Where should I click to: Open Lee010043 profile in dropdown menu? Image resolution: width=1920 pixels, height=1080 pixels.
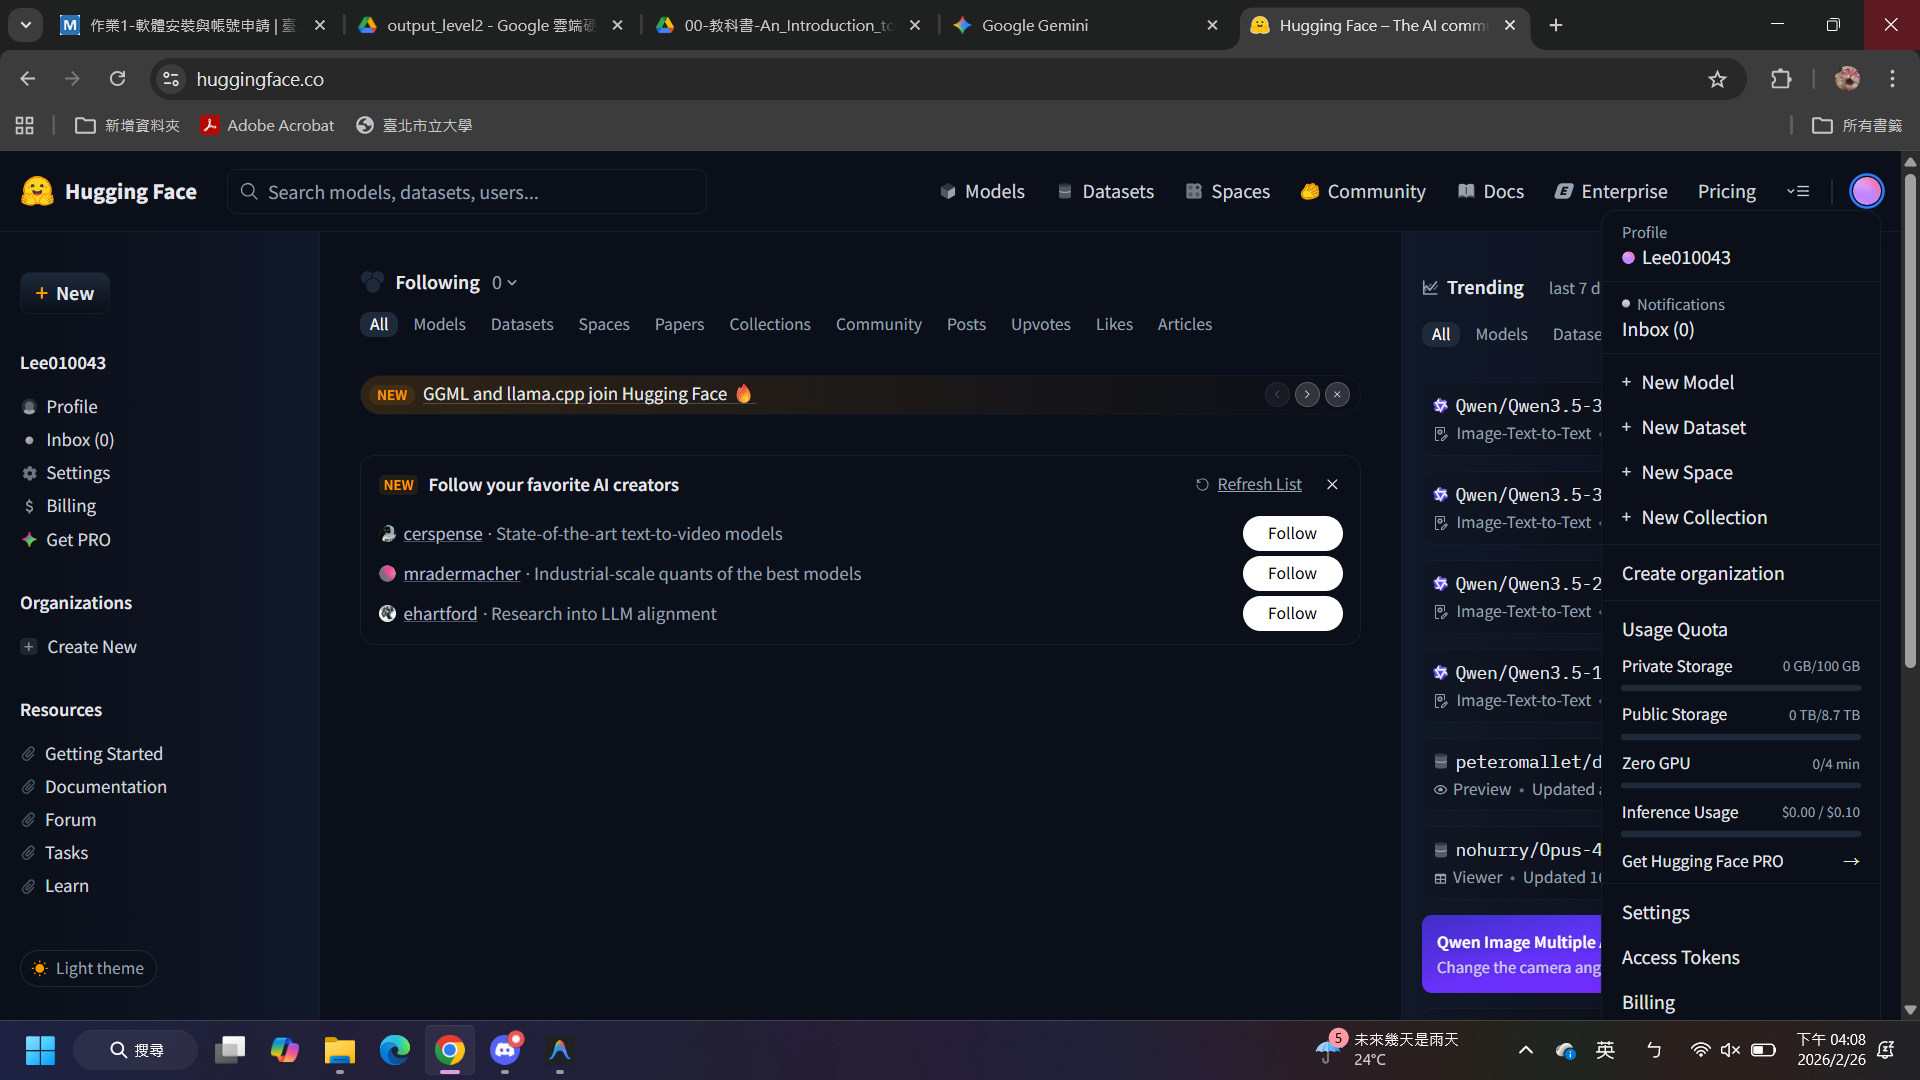[1676, 257]
